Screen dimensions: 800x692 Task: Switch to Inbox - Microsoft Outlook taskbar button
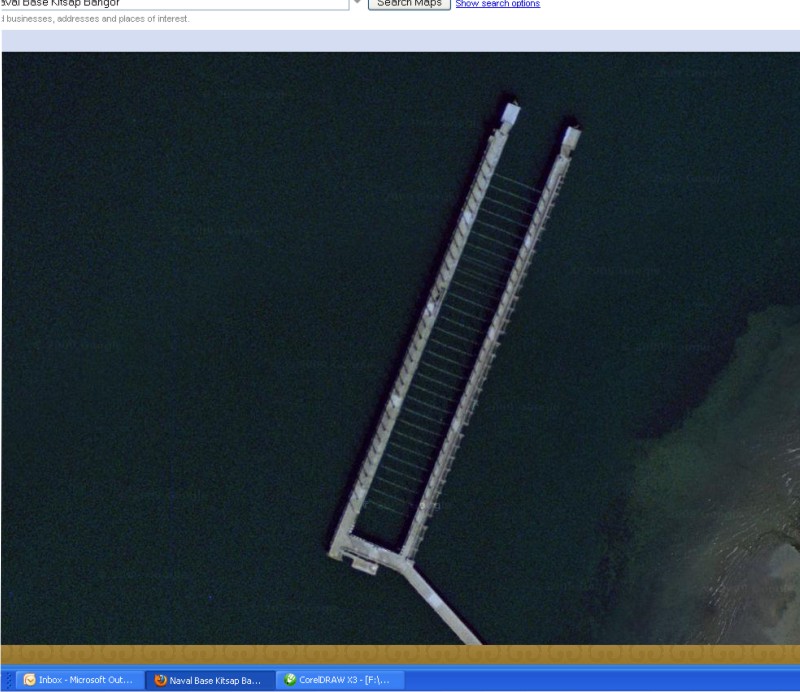(x=78, y=681)
